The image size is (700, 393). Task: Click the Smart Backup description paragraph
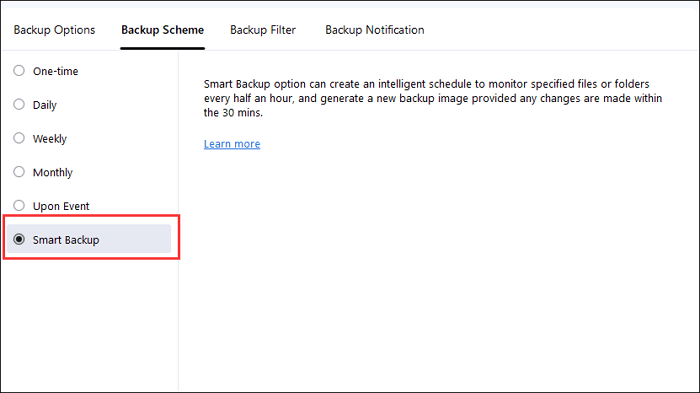click(433, 98)
